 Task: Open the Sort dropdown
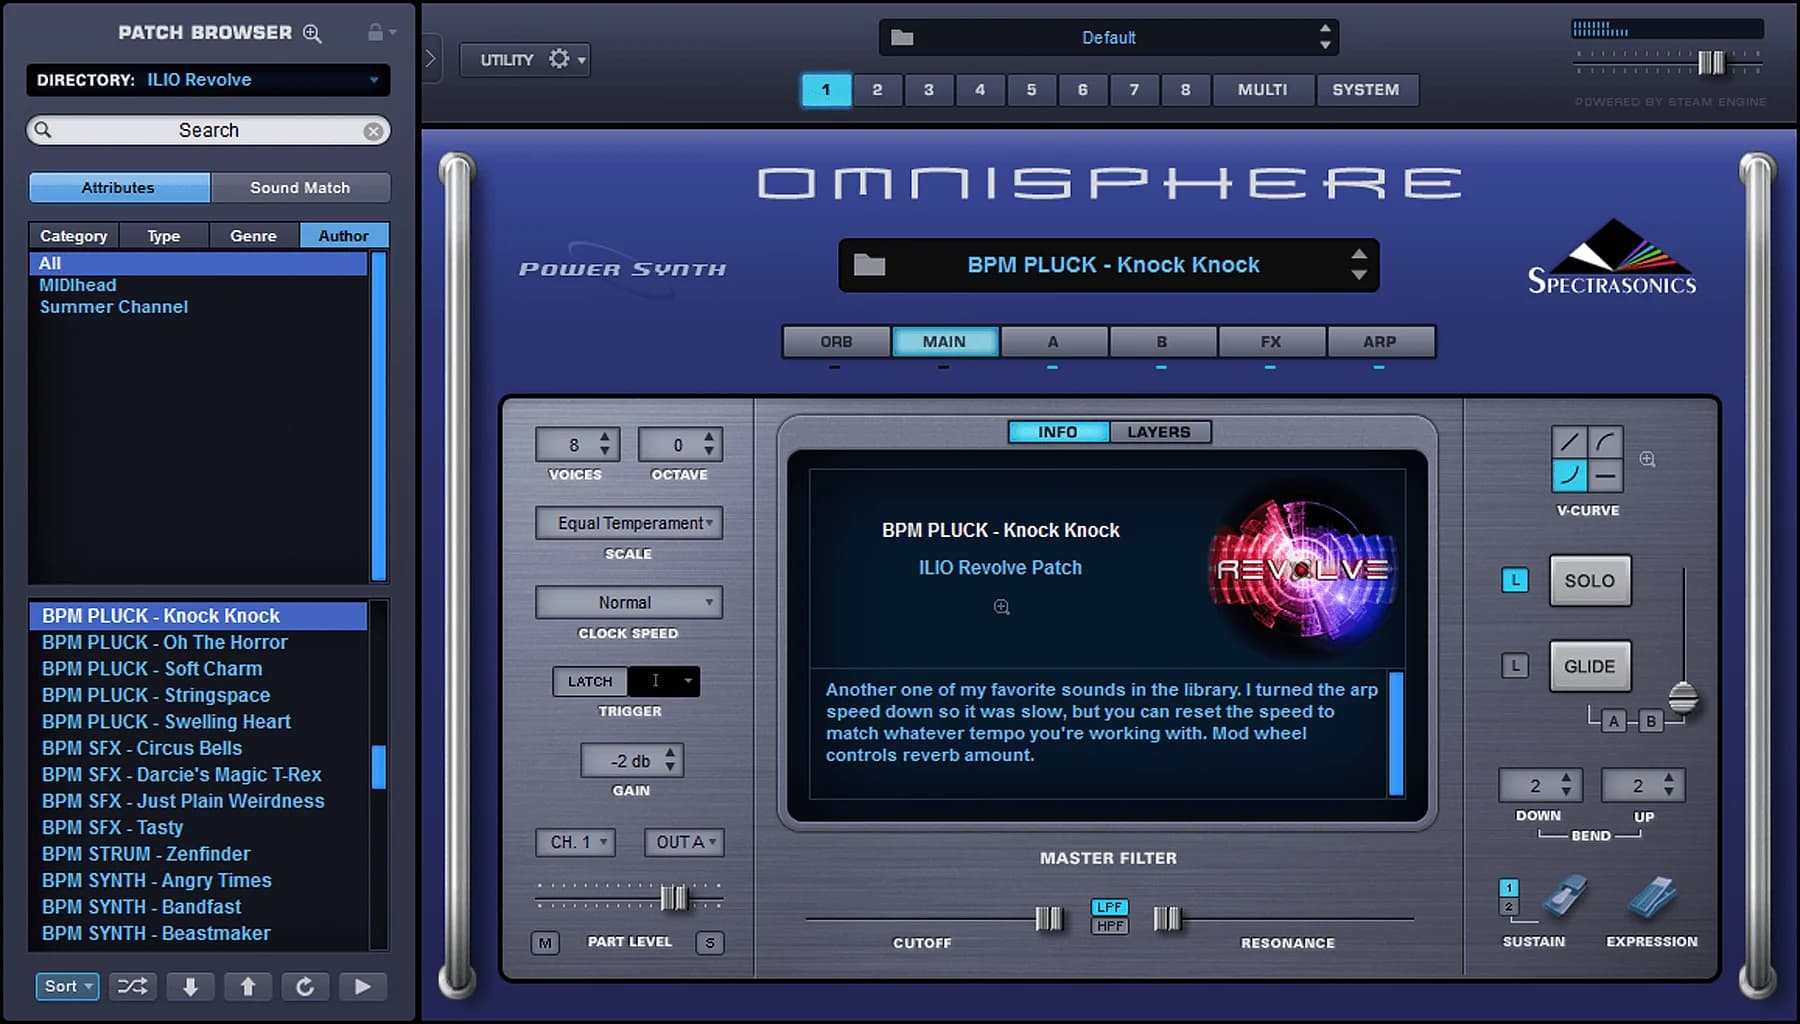click(66, 986)
